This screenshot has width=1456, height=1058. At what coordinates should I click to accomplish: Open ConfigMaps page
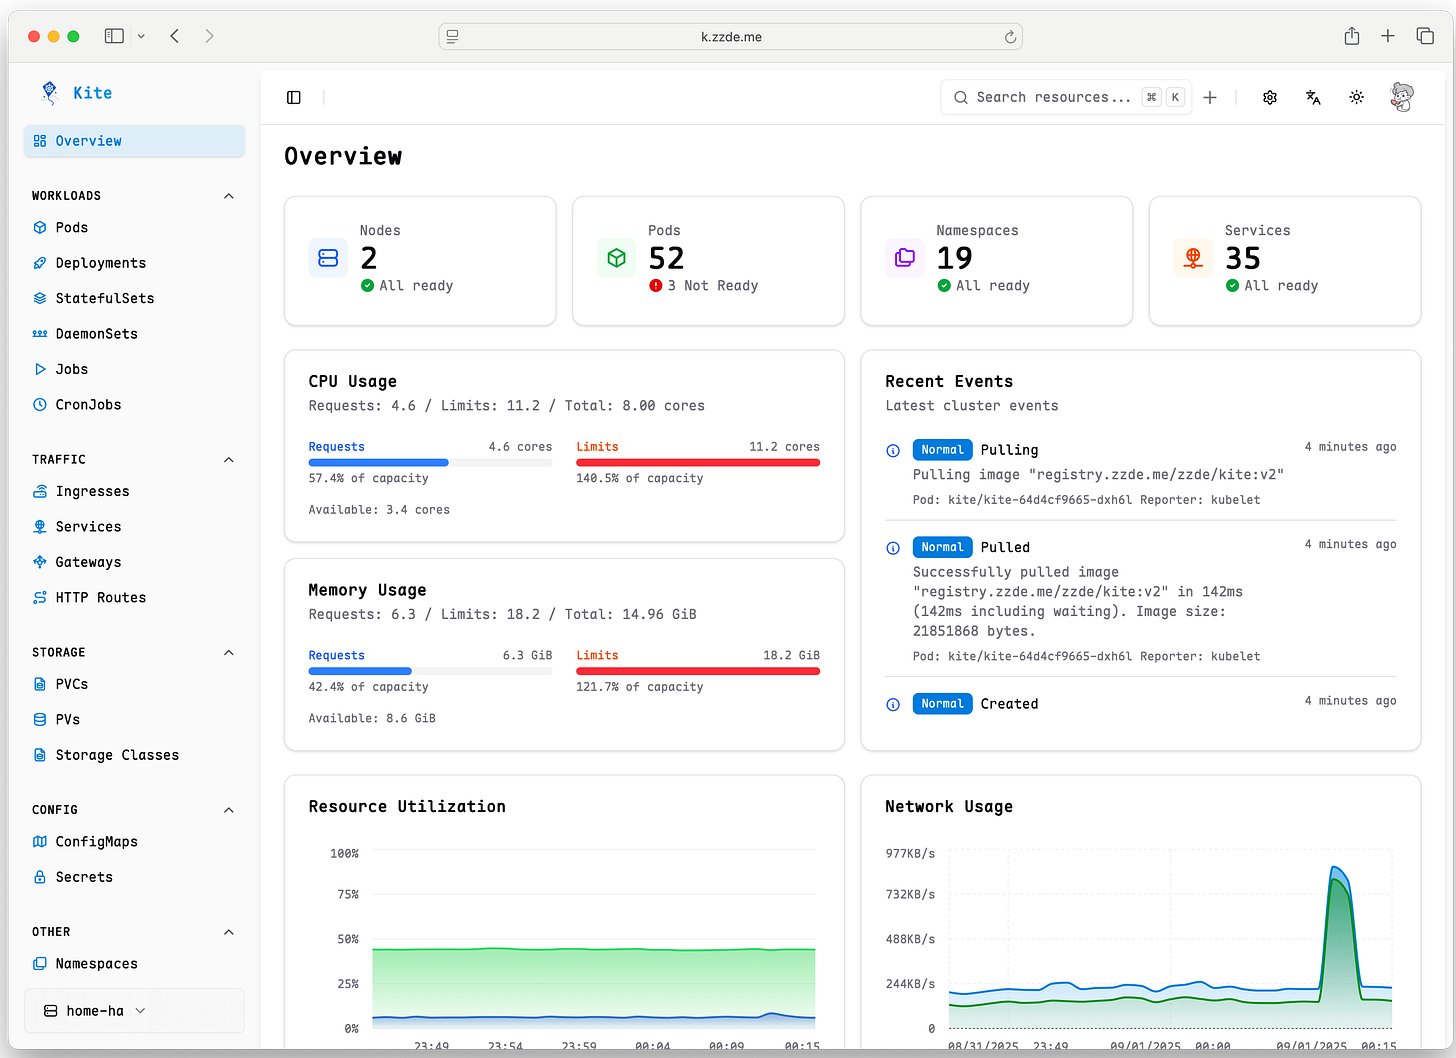[x=134, y=842]
